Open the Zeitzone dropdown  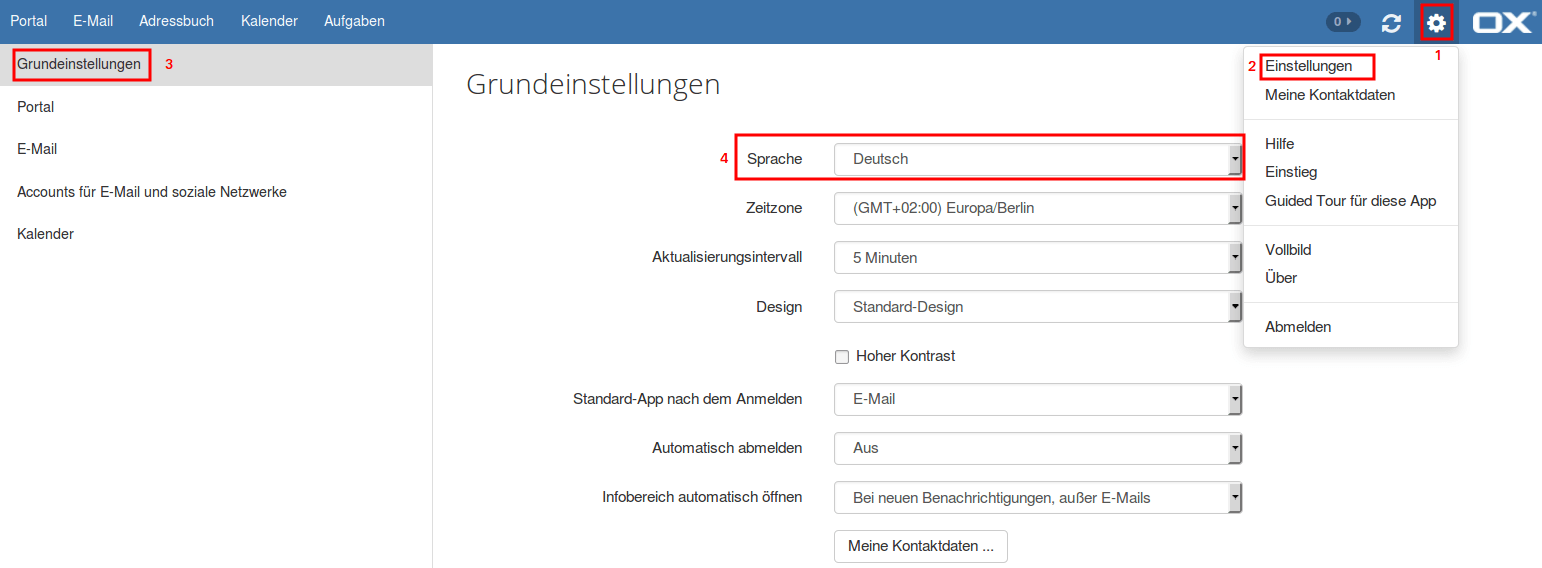1038,208
